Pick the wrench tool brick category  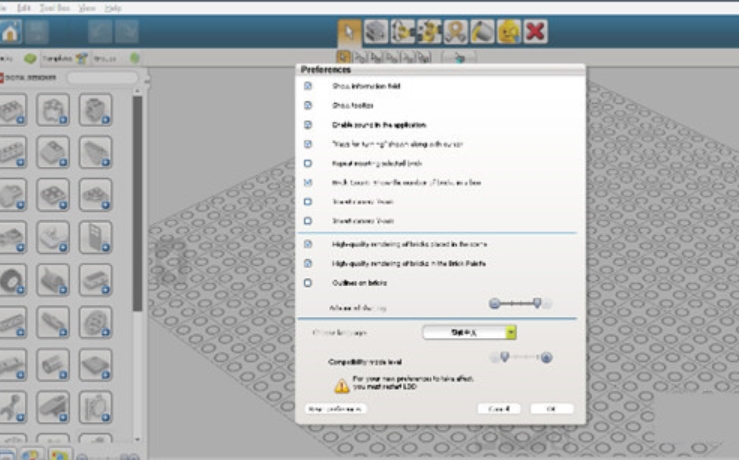pyautogui.click(x=12, y=407)
